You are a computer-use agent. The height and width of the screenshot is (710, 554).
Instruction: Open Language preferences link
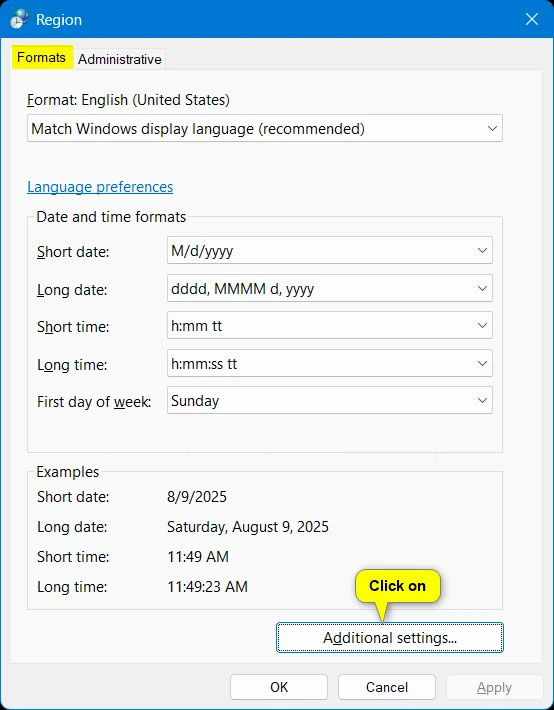[100, 187]
